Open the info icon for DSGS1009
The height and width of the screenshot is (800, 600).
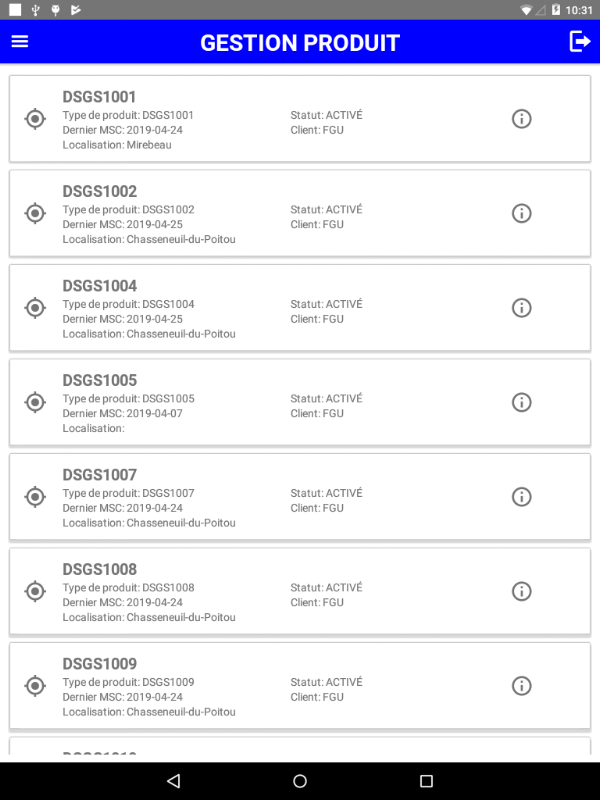[x=521, y=686]
